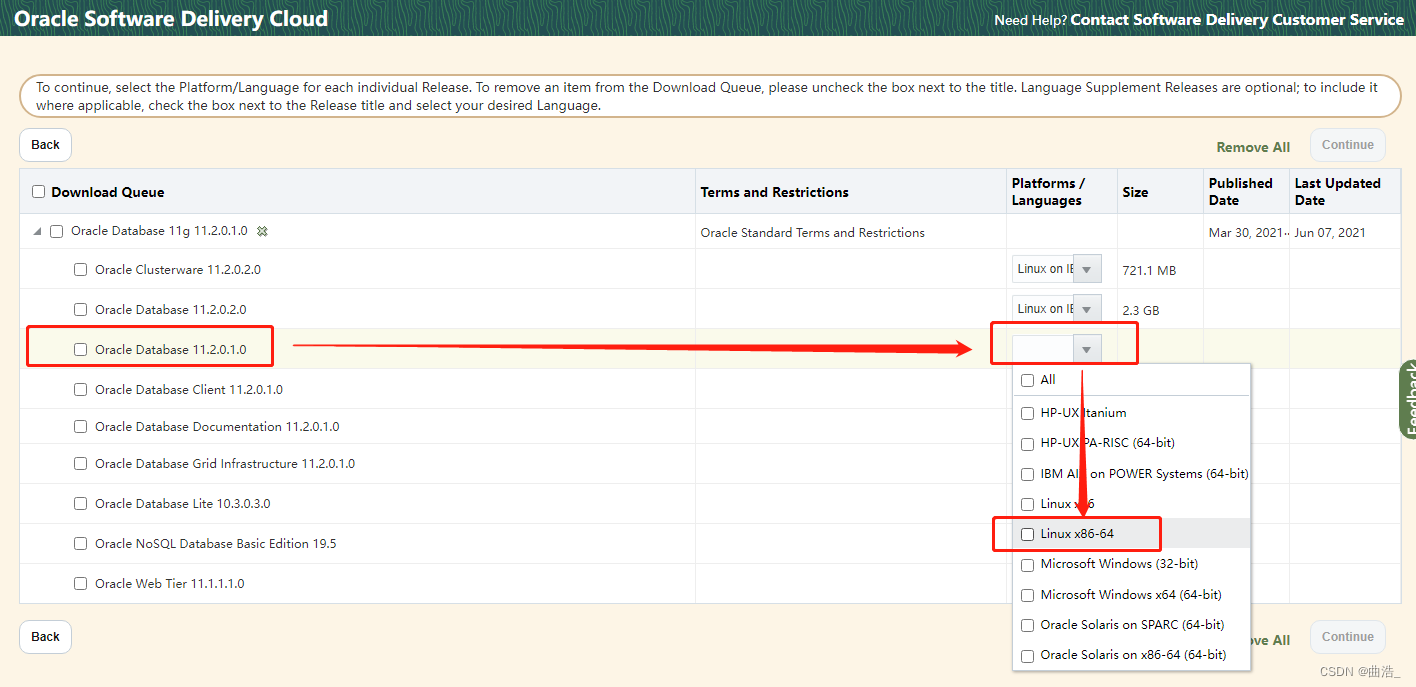The image size is (1416, 687).
Task: Tick the Oracle Database Lite 10.3.0.3.0 checkbox
Action: pyautogui.click(x=81, y=503)
